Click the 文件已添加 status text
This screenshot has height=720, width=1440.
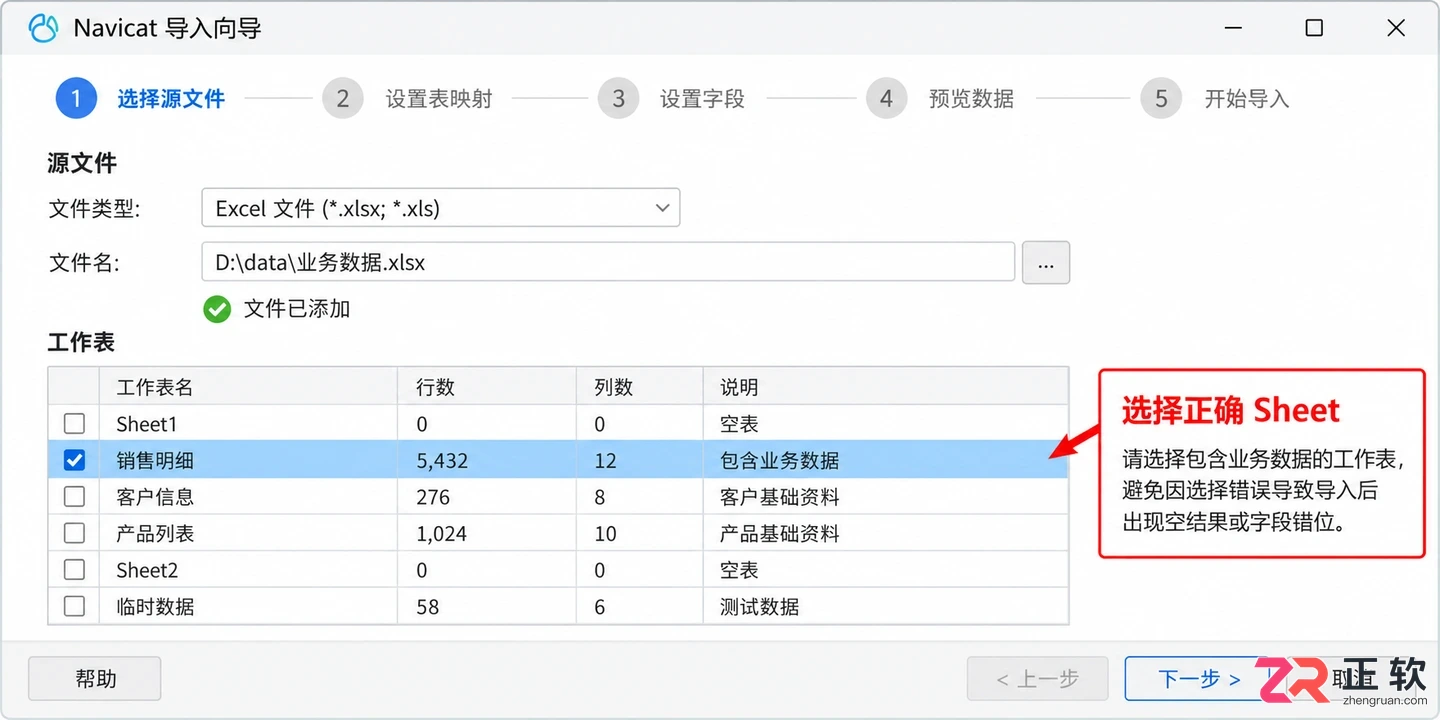point(297,309)
